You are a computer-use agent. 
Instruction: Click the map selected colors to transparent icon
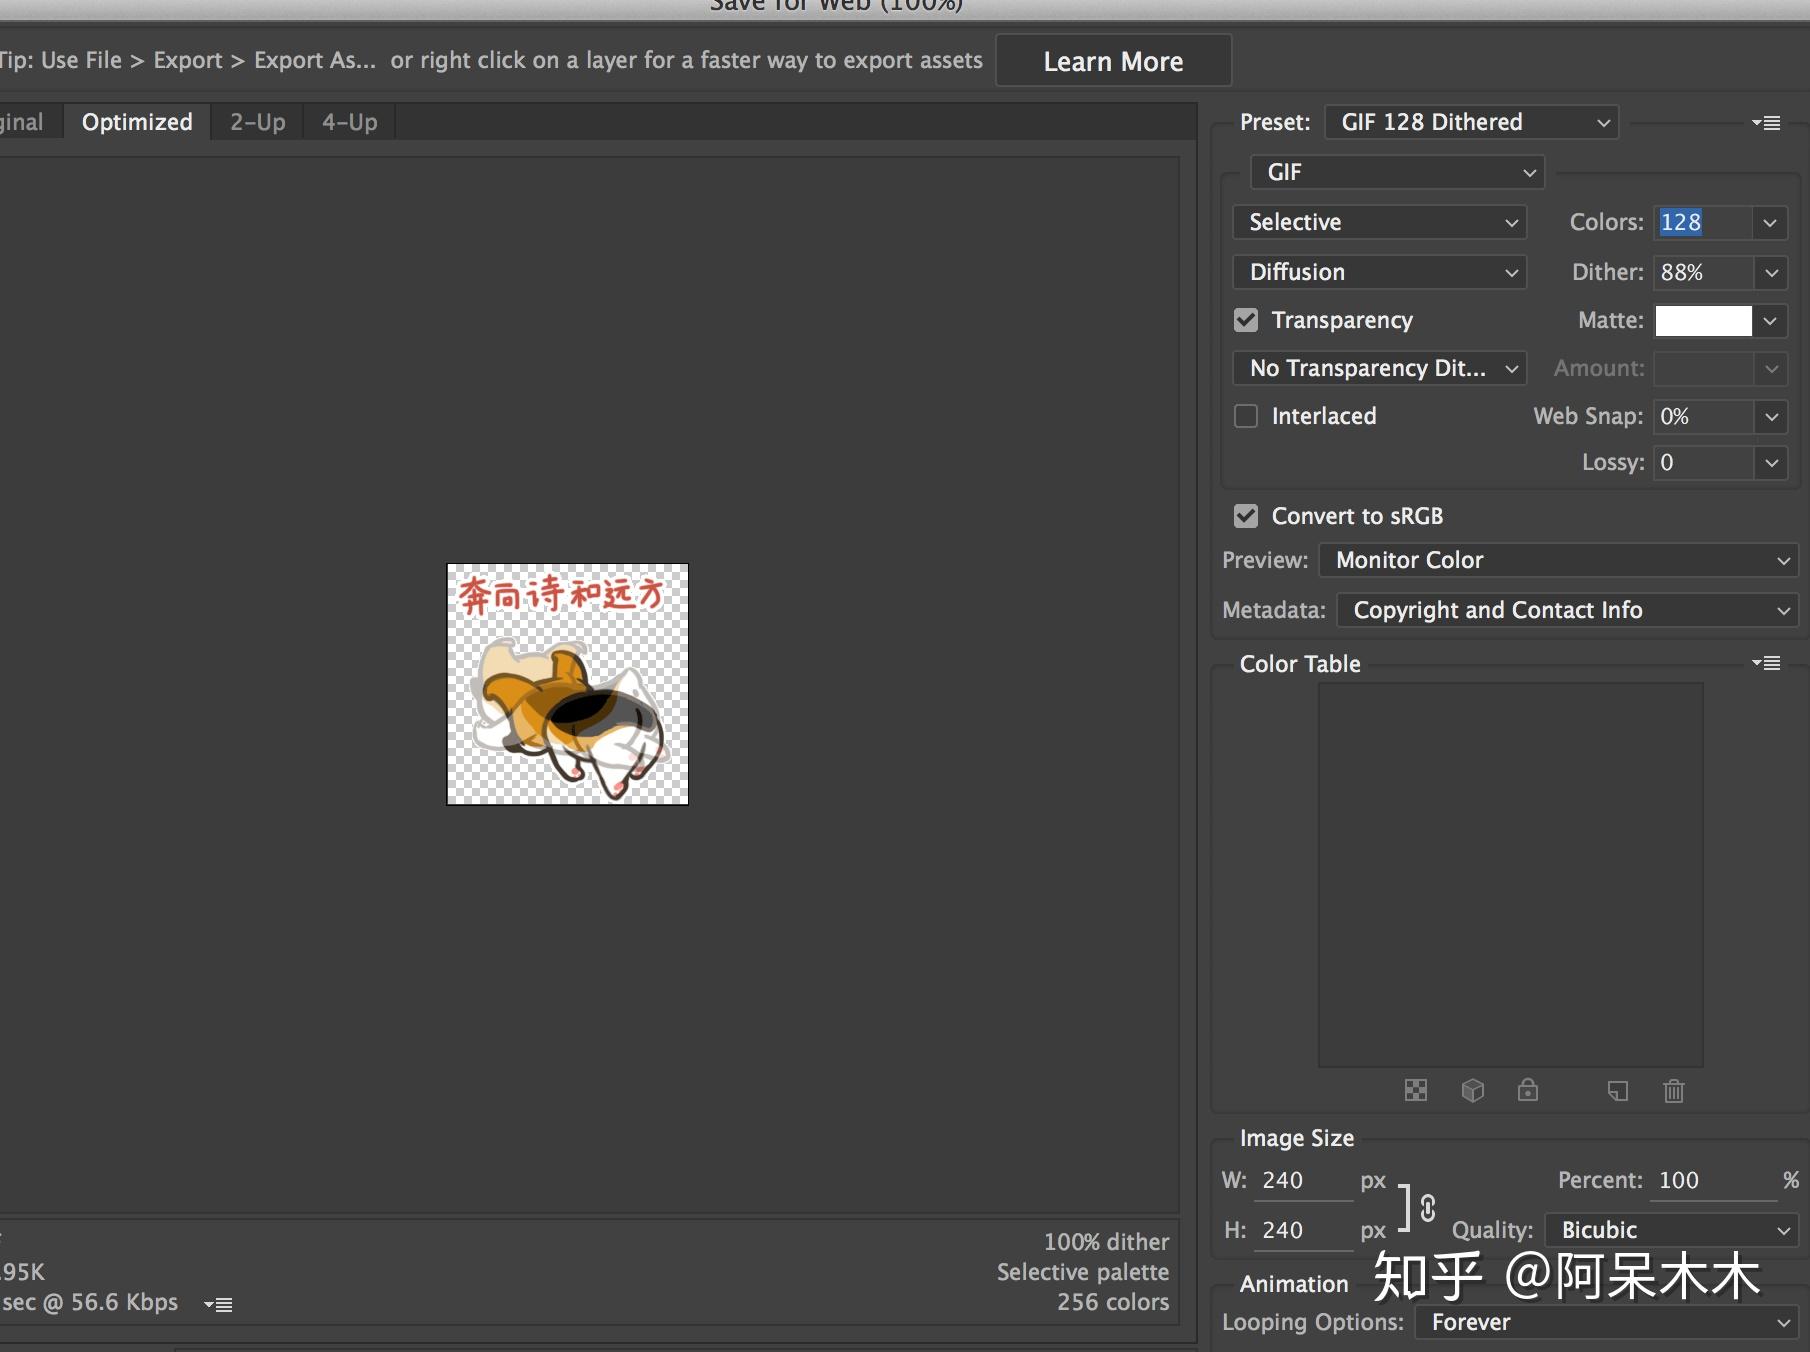(x=1416, y=1090)
